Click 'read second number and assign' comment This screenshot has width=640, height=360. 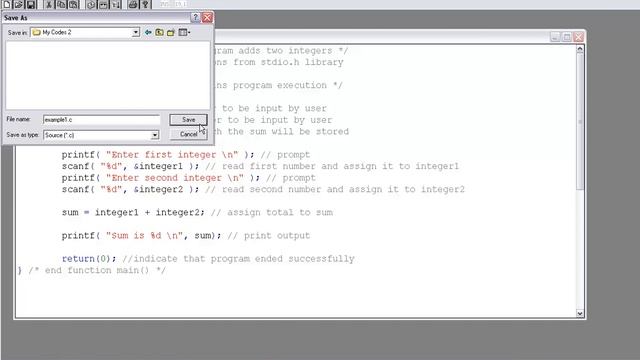(302, 189)
